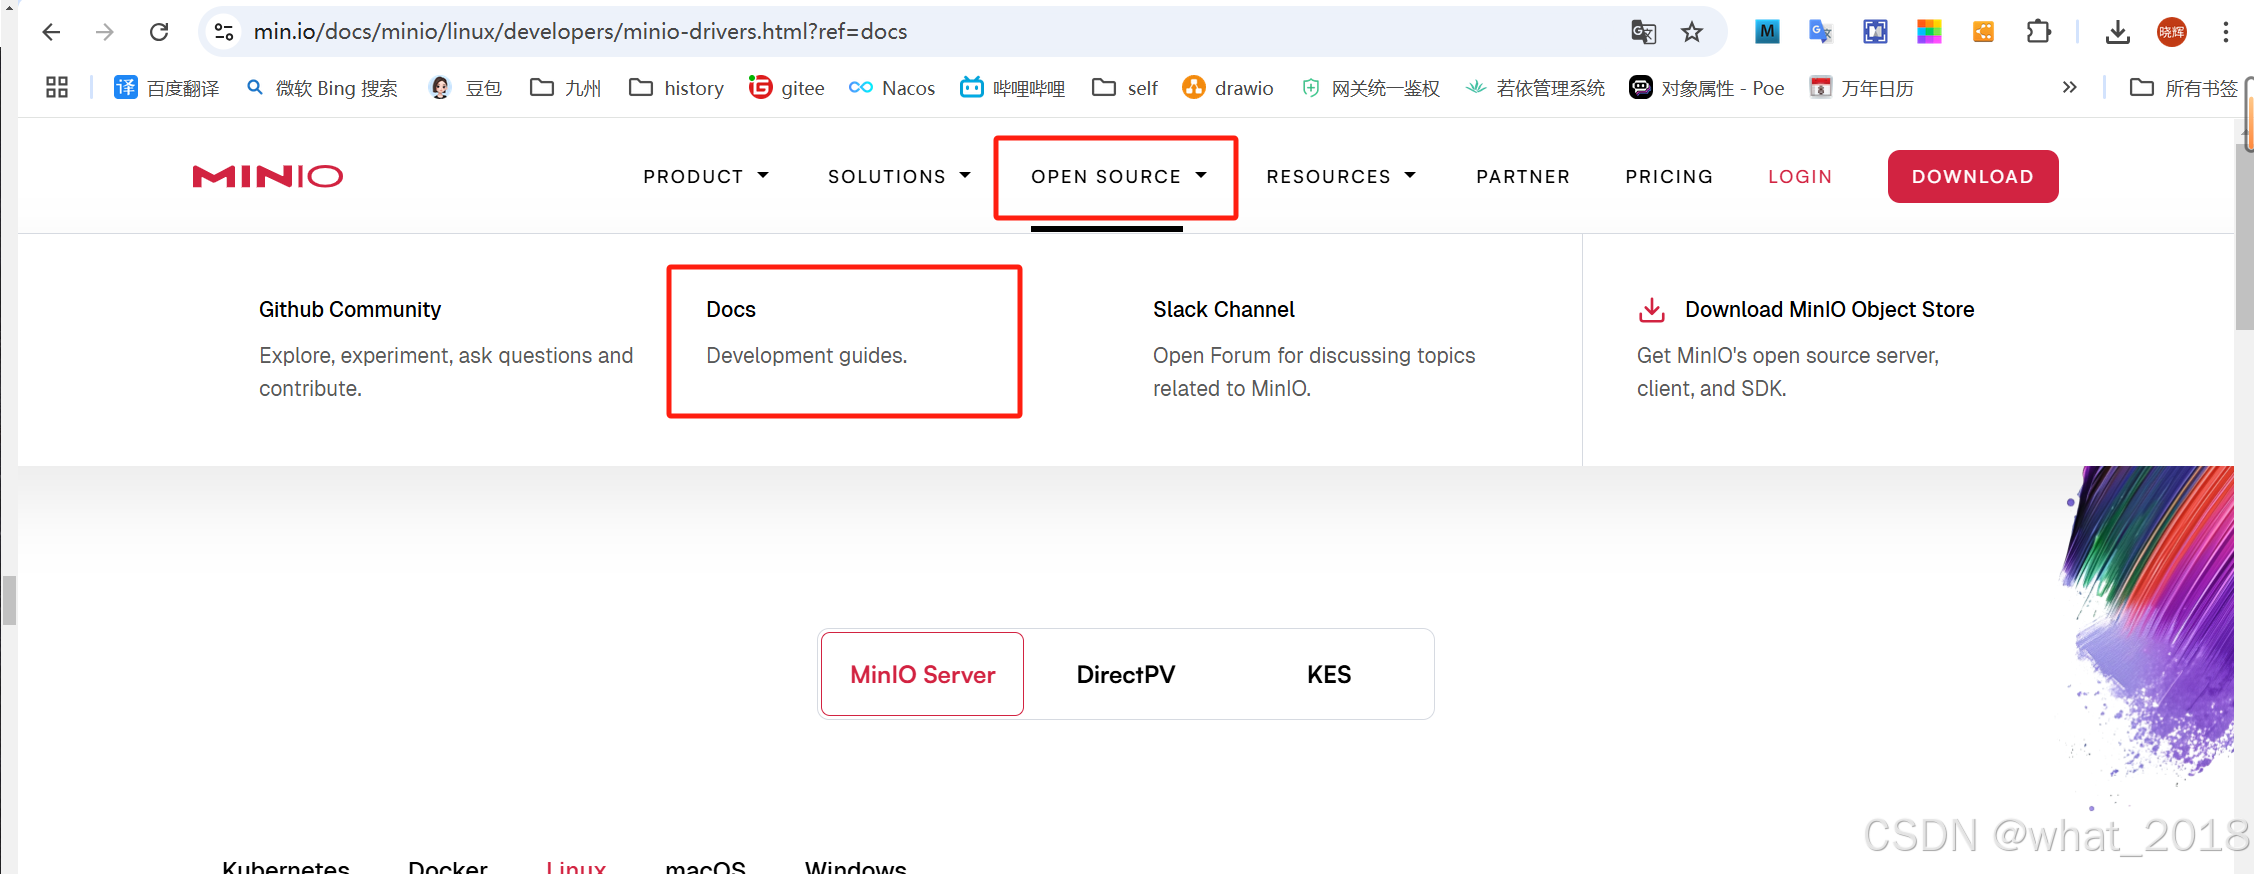Click the Github Community link
This screenshot has width=2254, height=874.
pos(350,310)
